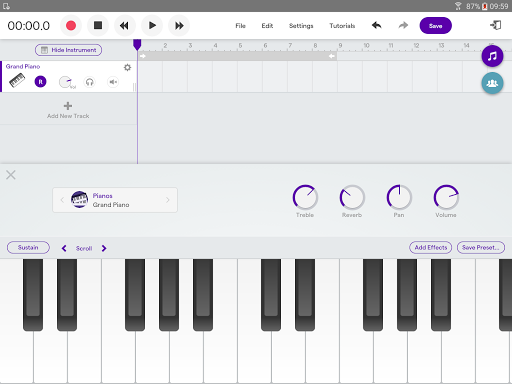
Task: Stop playback with the square stop button
Action: [x=98, y=26]
